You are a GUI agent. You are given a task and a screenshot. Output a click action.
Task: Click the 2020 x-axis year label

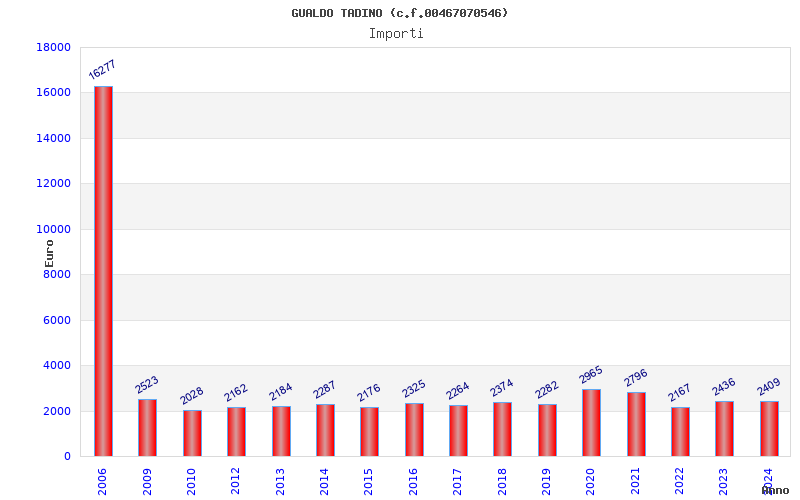[x=590, y=482]
